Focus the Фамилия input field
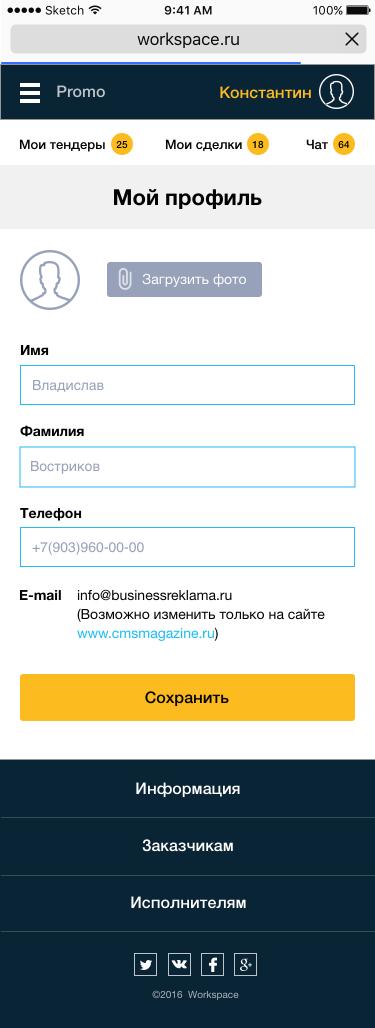The height and width of the screenshot is (1028, 375). click(188, 467)
